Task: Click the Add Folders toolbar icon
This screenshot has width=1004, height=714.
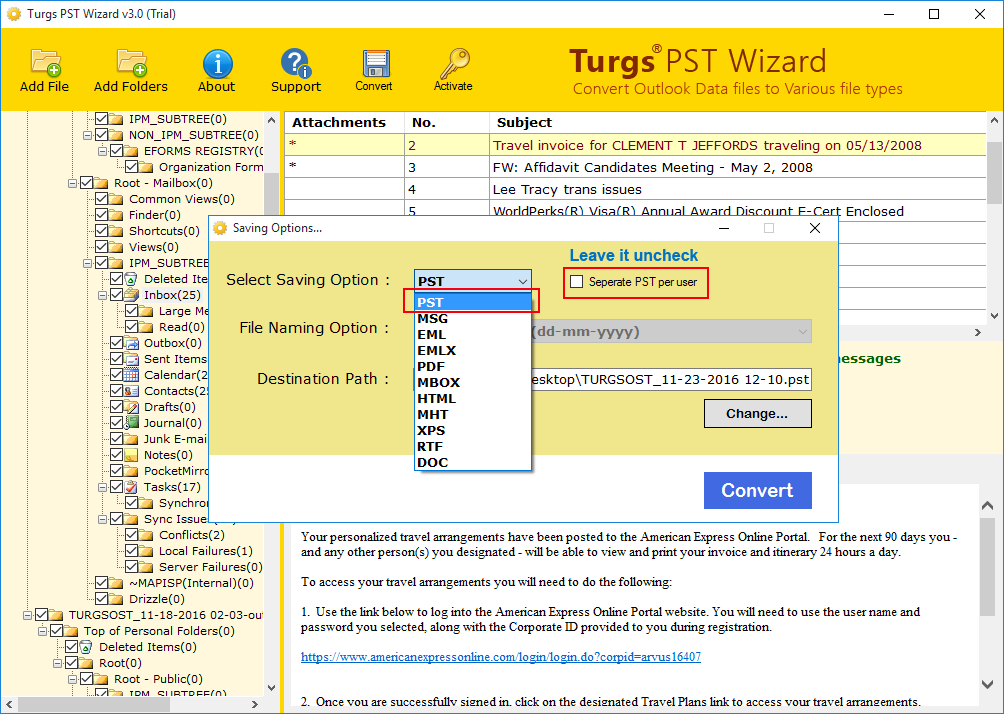Action: click(131, 63)
